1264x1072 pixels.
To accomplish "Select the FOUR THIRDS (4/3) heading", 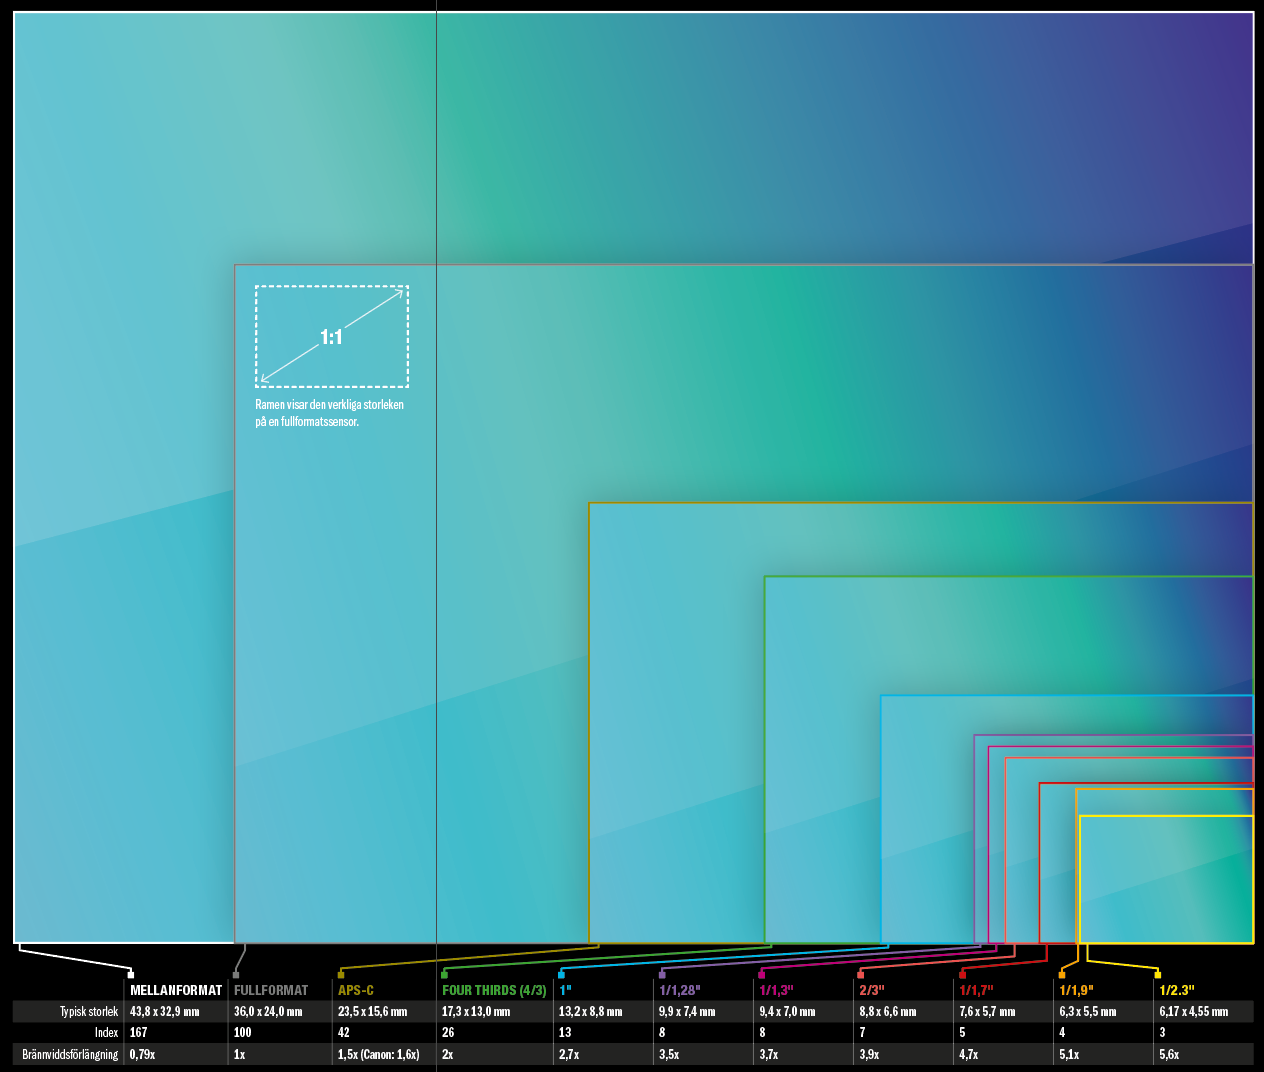I will pyautogui.click(x=494, y=990).
